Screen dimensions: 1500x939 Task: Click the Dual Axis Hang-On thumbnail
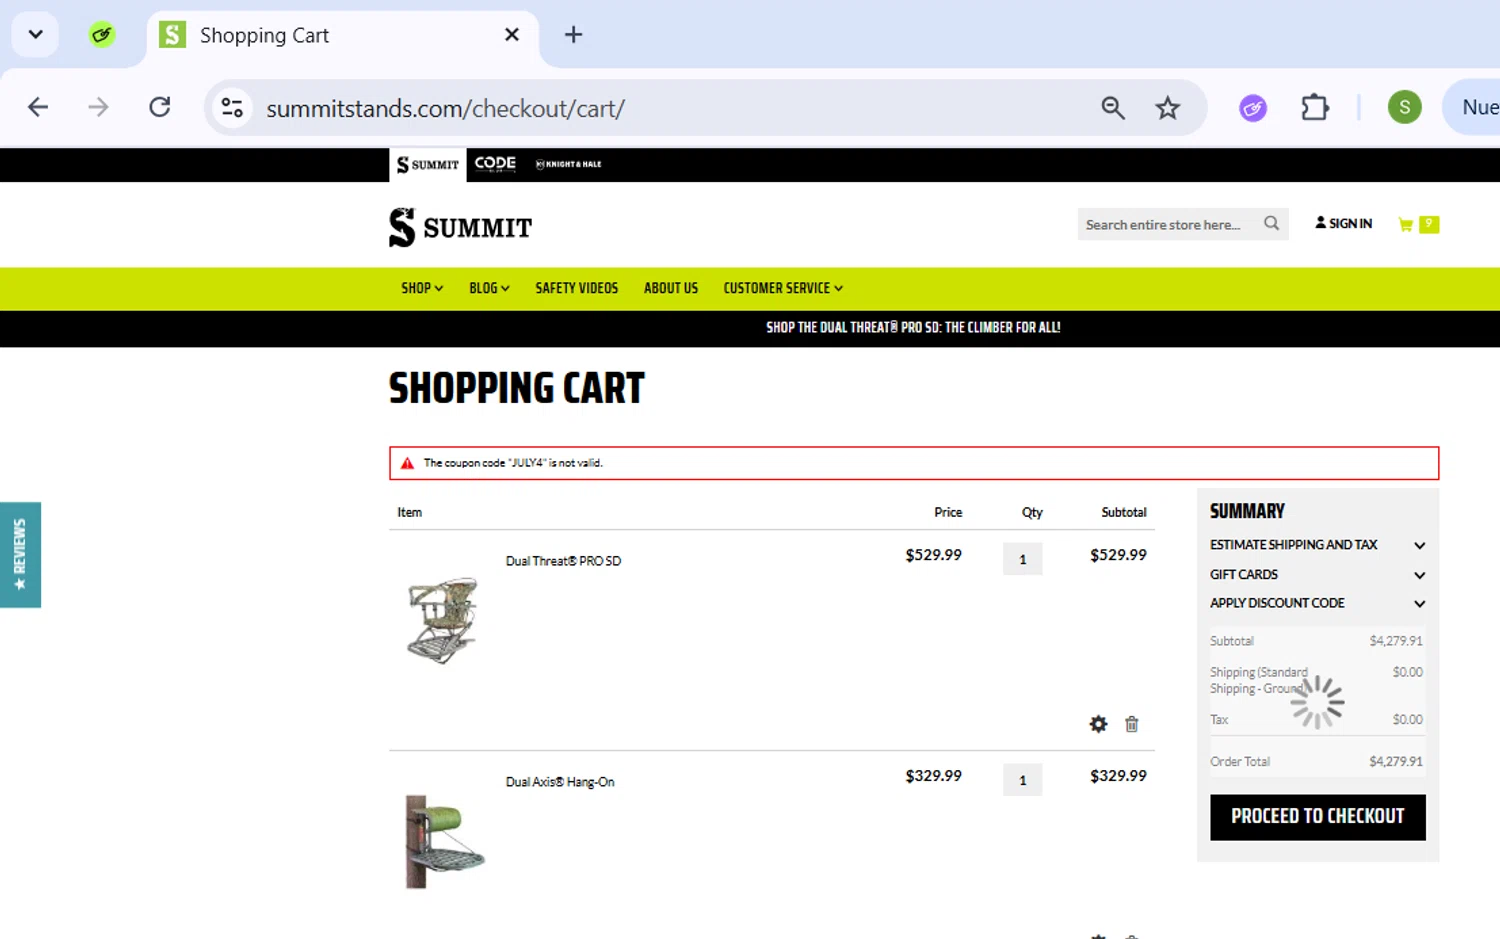click(x=444, y=841)
